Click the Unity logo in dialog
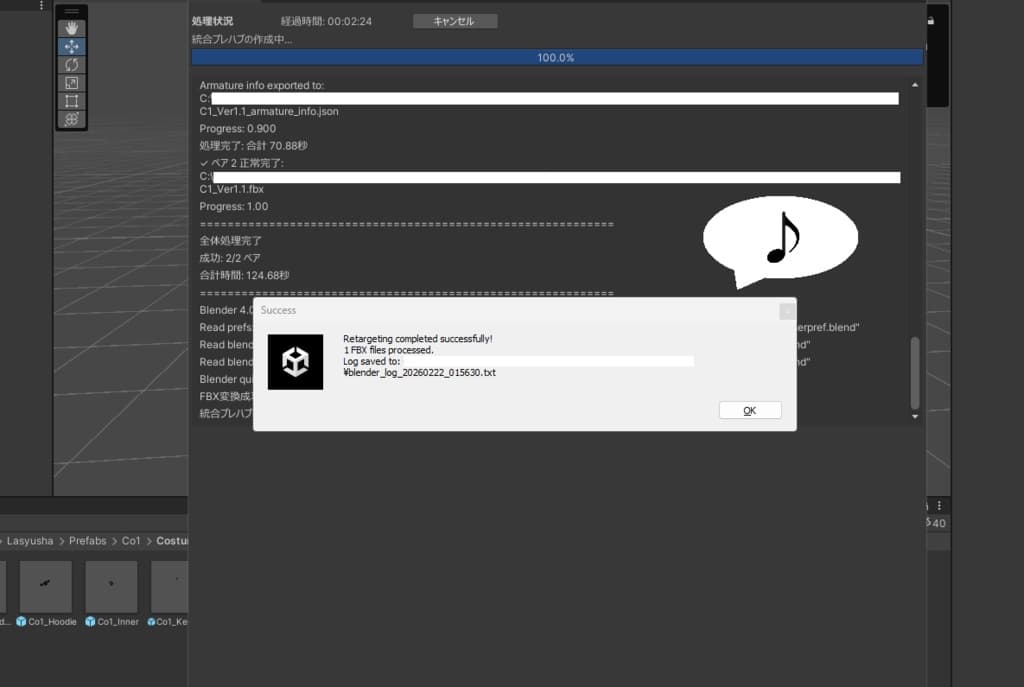 pyautogui.click(x=295, y=362)
